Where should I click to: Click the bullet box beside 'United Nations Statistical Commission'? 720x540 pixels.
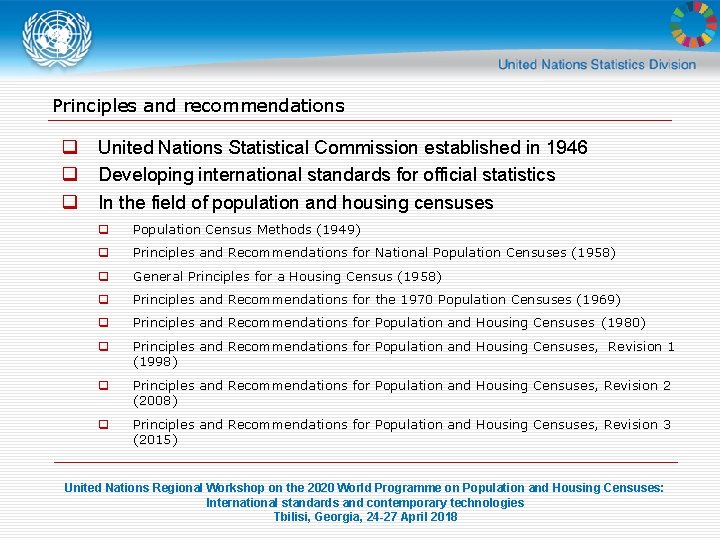click(x=70, y=147)
